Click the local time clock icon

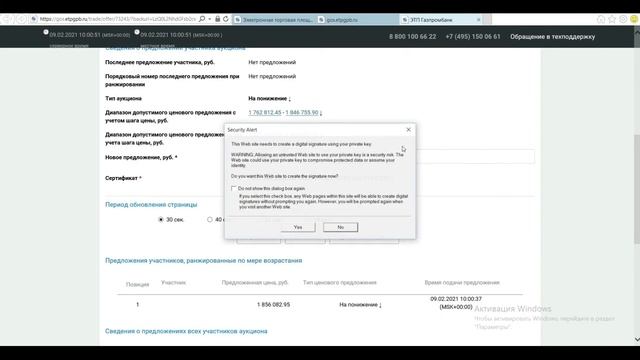tap(137, 32)
